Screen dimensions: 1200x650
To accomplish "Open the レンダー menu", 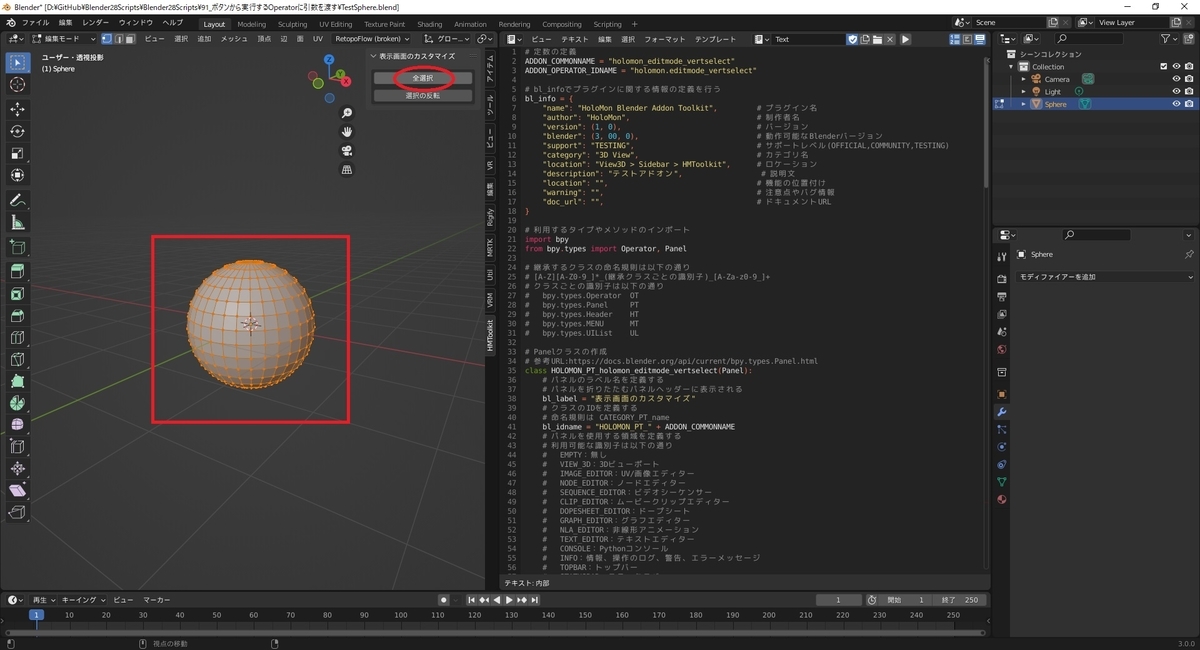I will point(95,21).
